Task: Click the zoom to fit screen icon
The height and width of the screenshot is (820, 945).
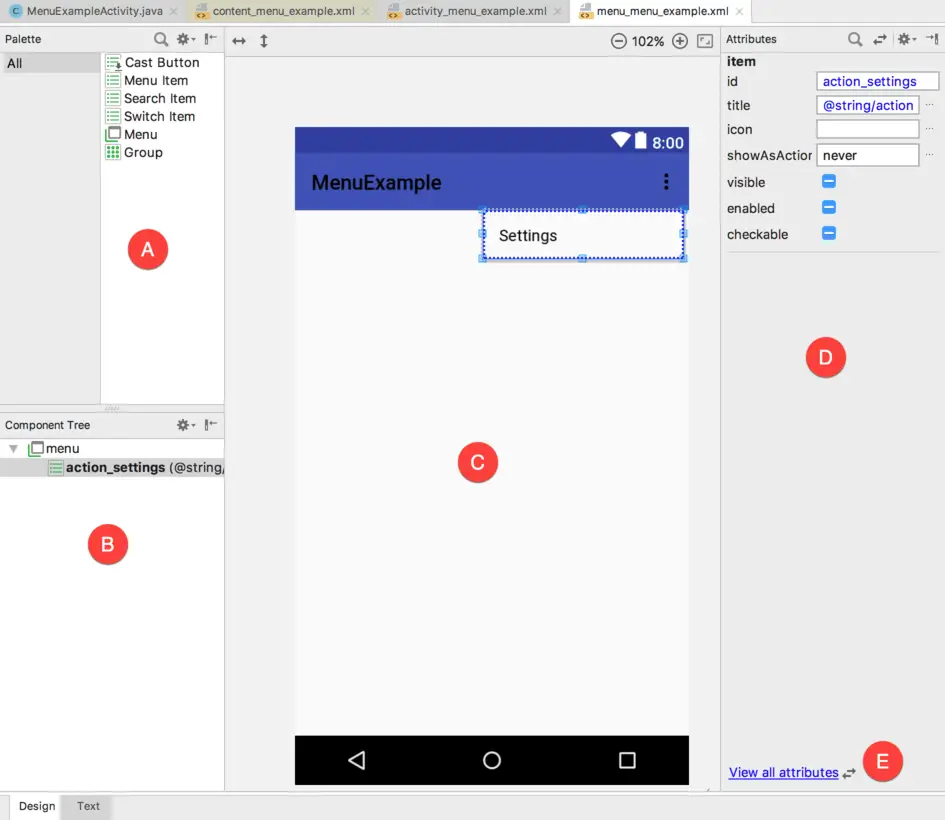Action: (705, 41)
